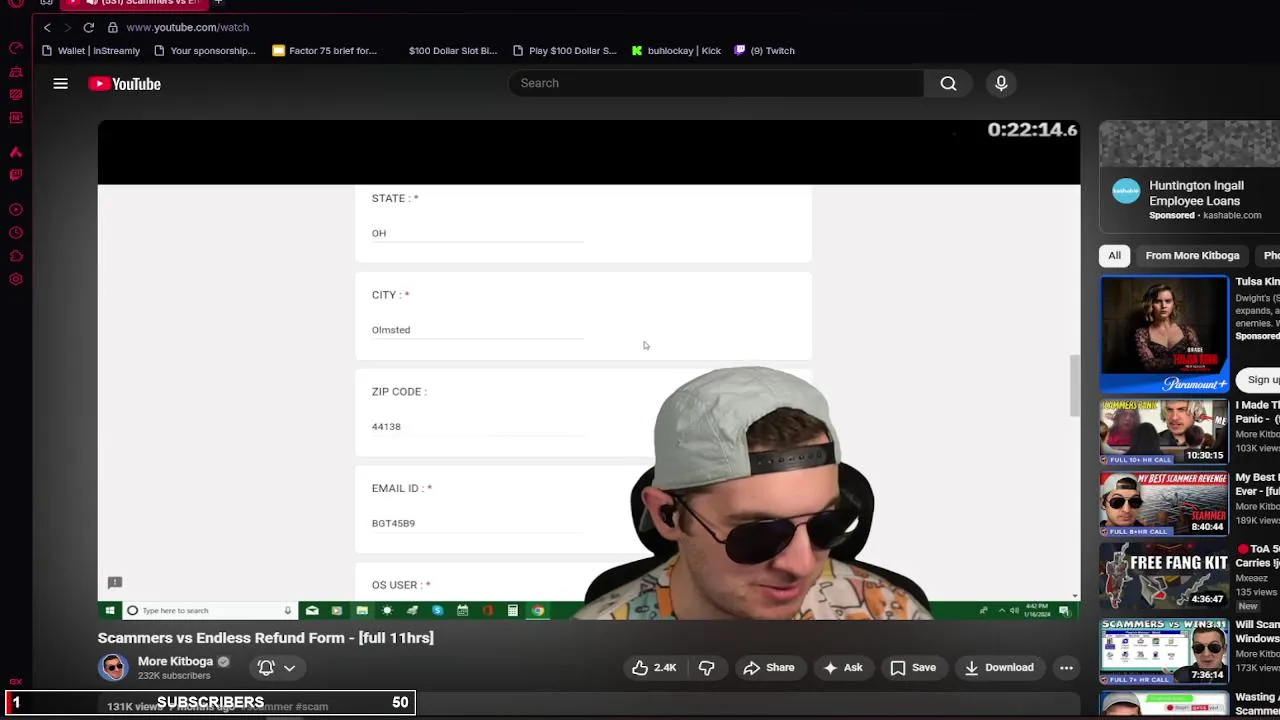Click the Kashable advertiser logo
The width and height of the screenshot is (1280, 720).
tap(1126, 192)
